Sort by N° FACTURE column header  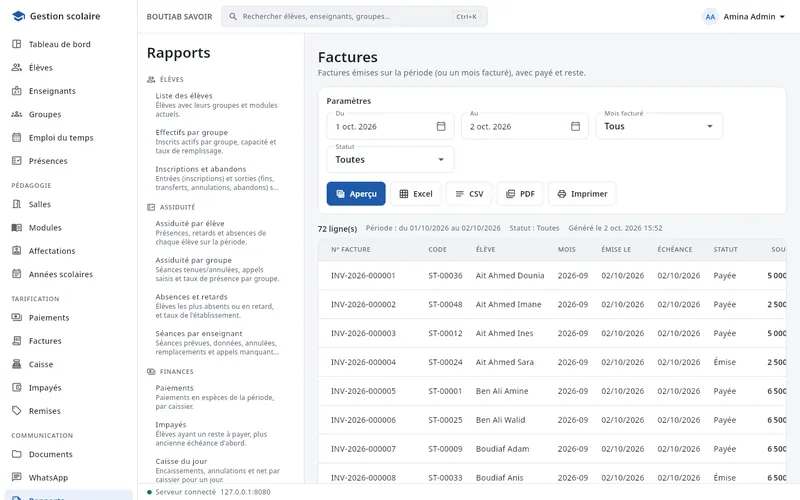pos(351,249)
